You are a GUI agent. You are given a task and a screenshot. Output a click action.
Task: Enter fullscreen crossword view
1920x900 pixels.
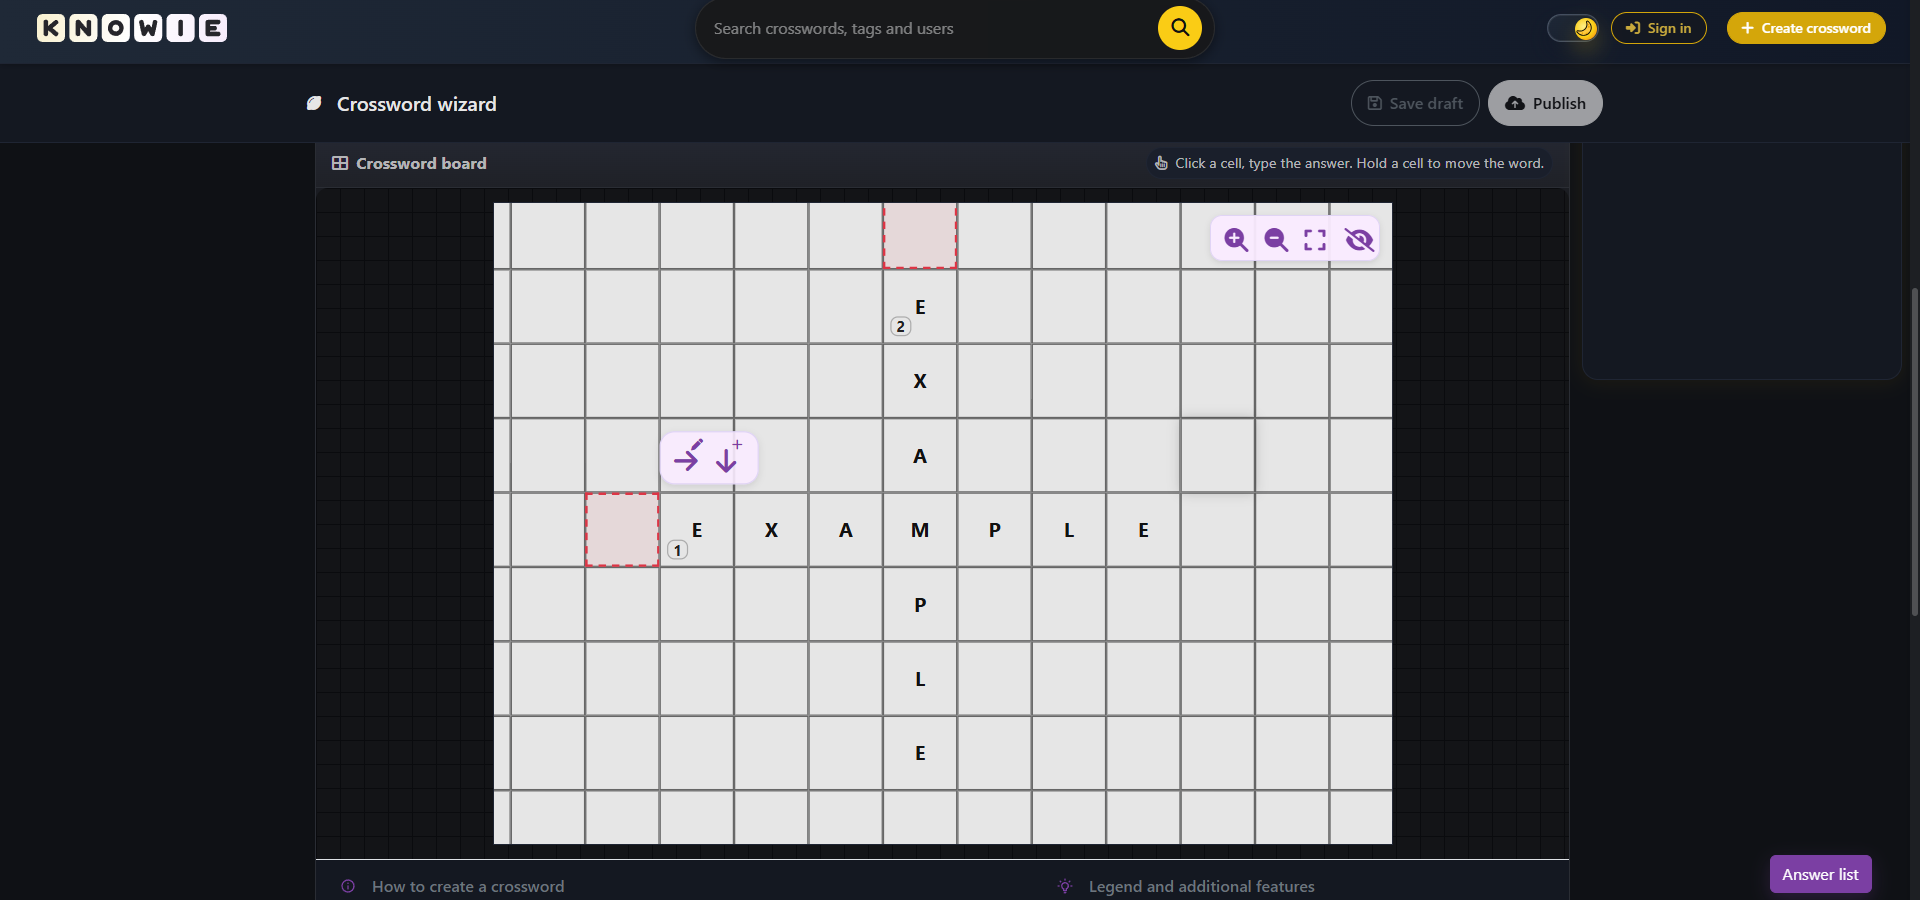point(1314,240)
